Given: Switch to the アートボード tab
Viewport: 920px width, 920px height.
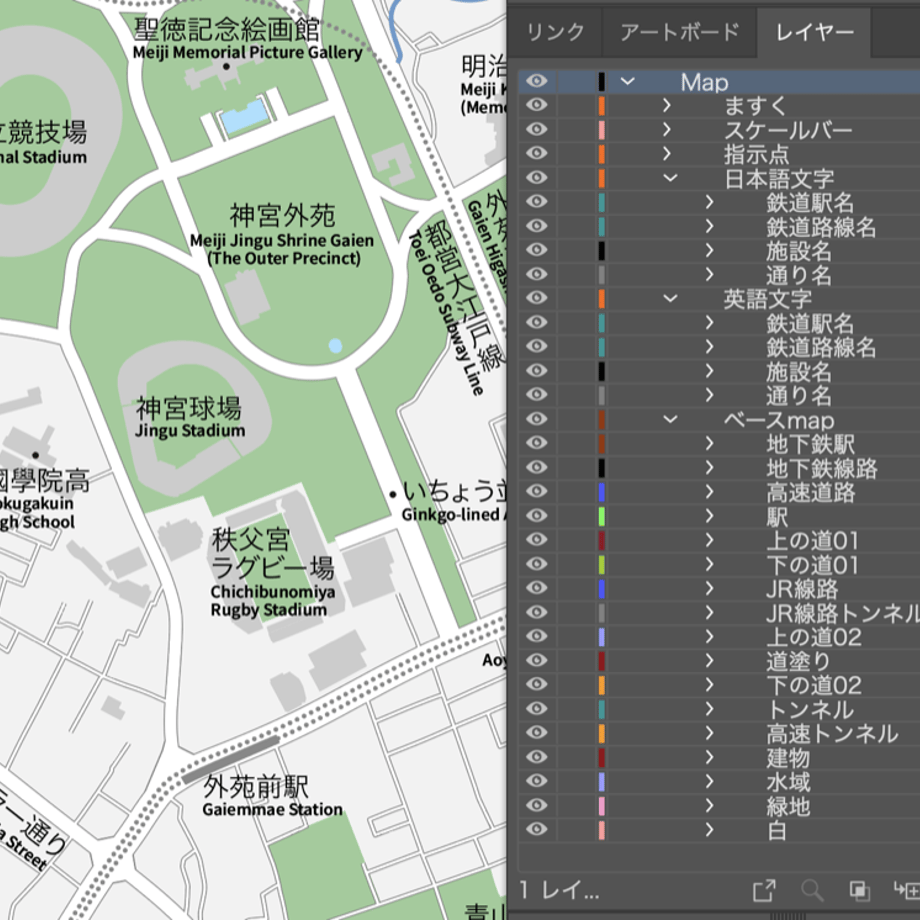Looking at the screenshot, I should coord(679,32).
